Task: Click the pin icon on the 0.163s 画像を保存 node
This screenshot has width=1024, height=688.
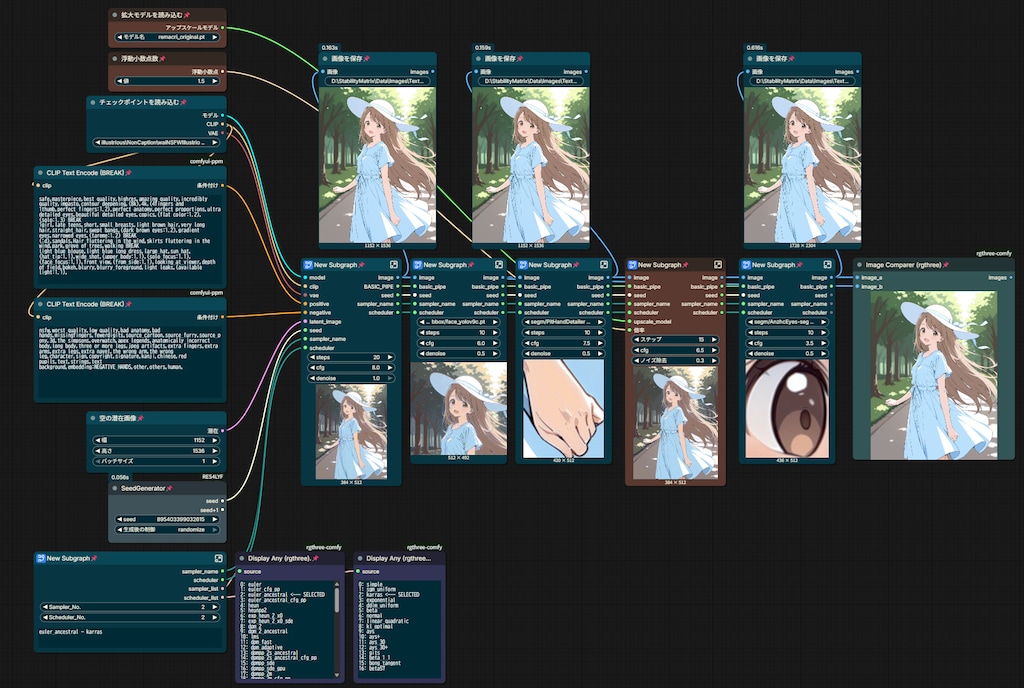Action: click(x=367, y=58)
